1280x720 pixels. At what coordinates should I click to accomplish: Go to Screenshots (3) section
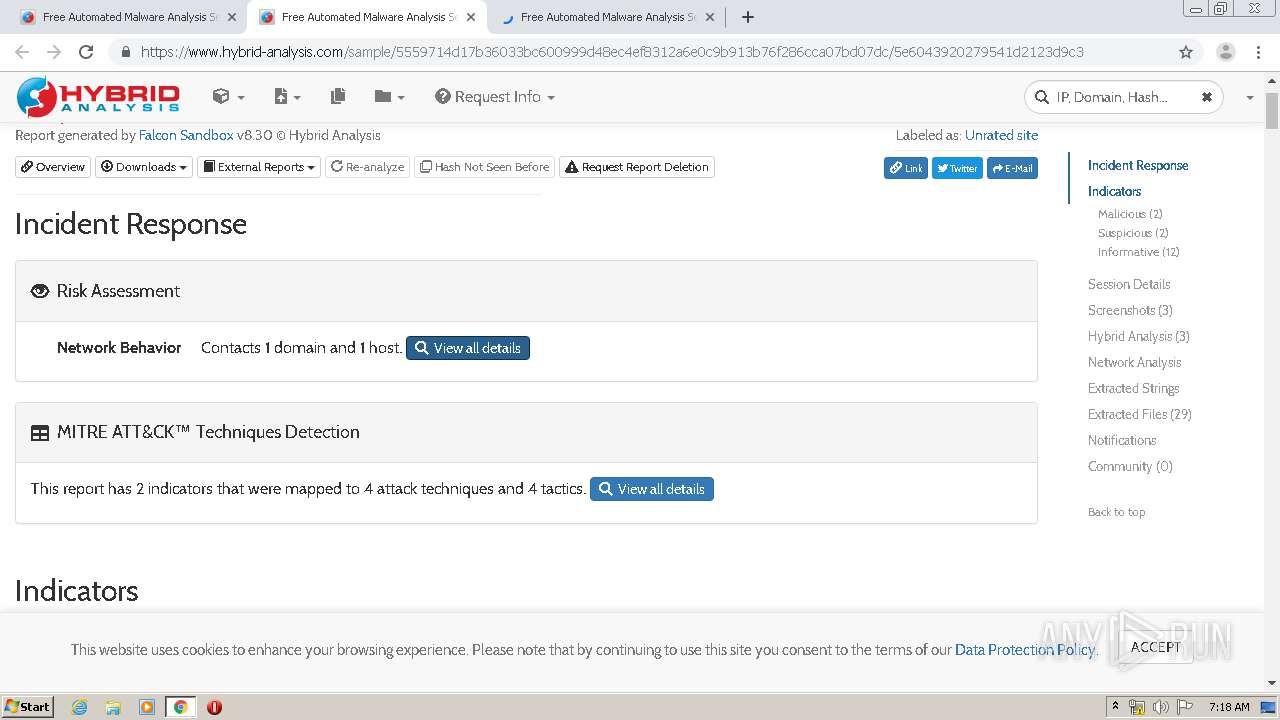click(1130, 310)
